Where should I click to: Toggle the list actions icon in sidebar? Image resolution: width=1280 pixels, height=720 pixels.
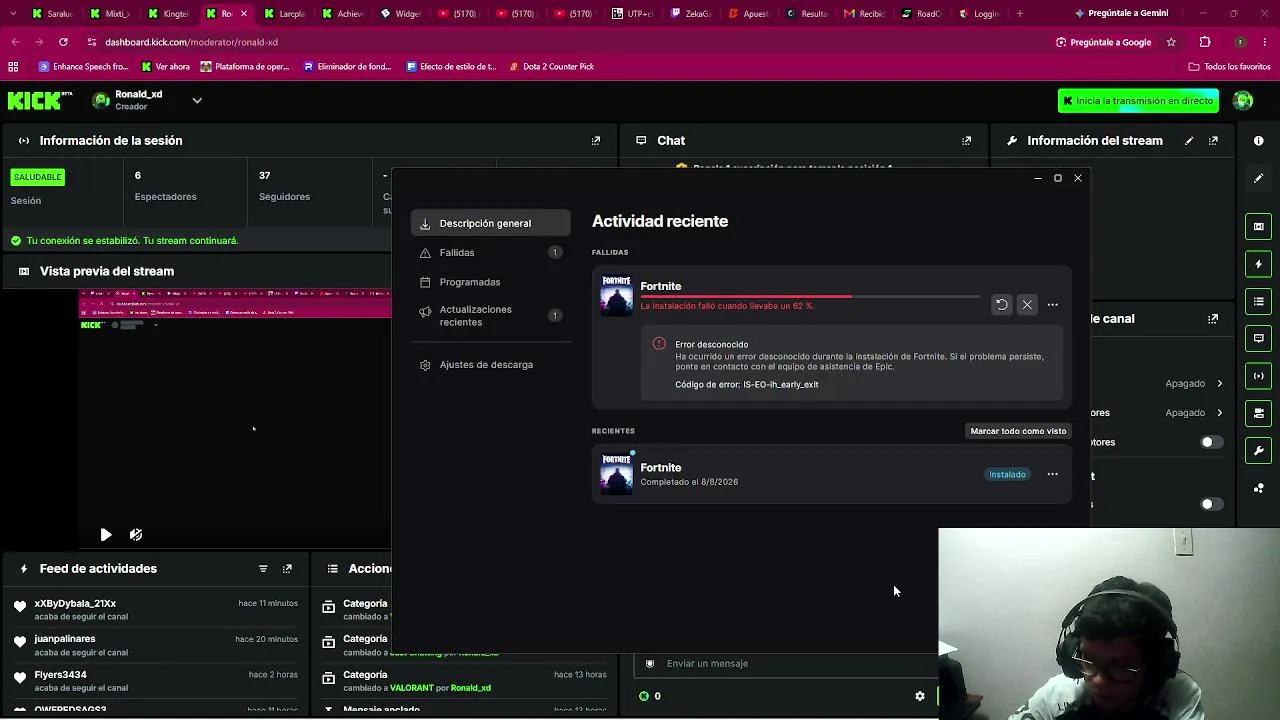click(1258, 301)
